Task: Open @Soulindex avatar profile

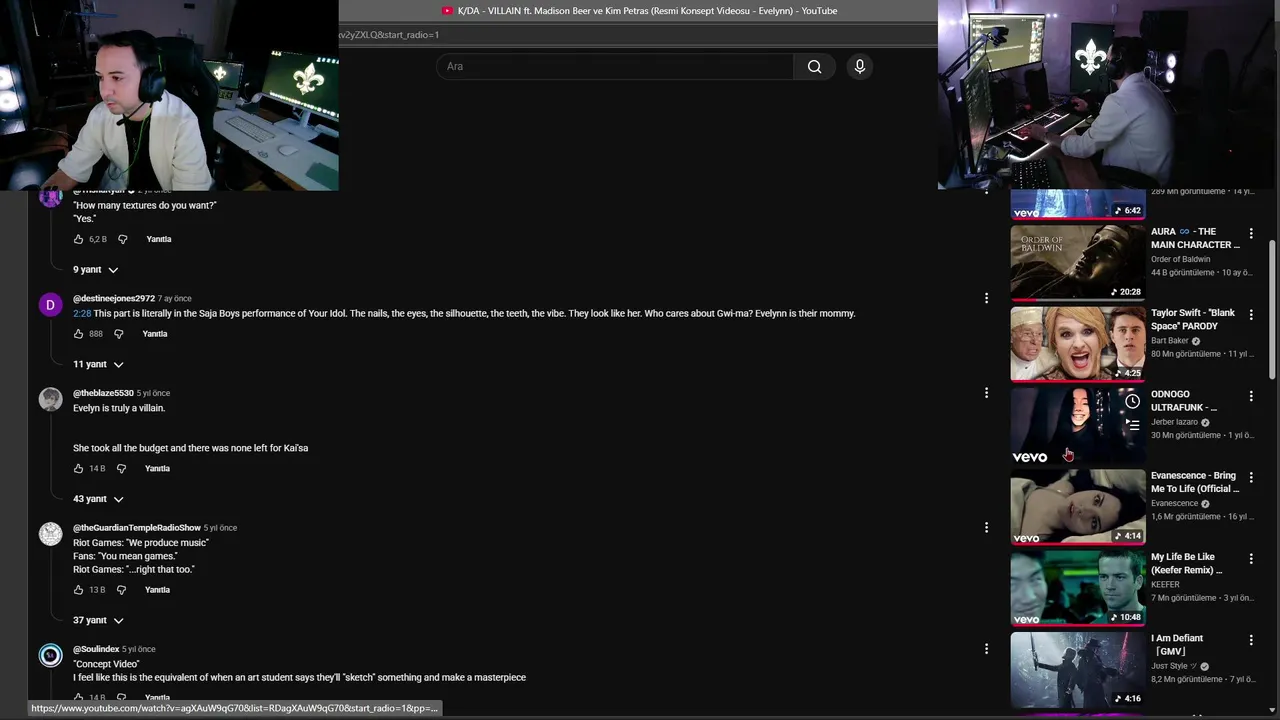Action: tap(50, 655)
